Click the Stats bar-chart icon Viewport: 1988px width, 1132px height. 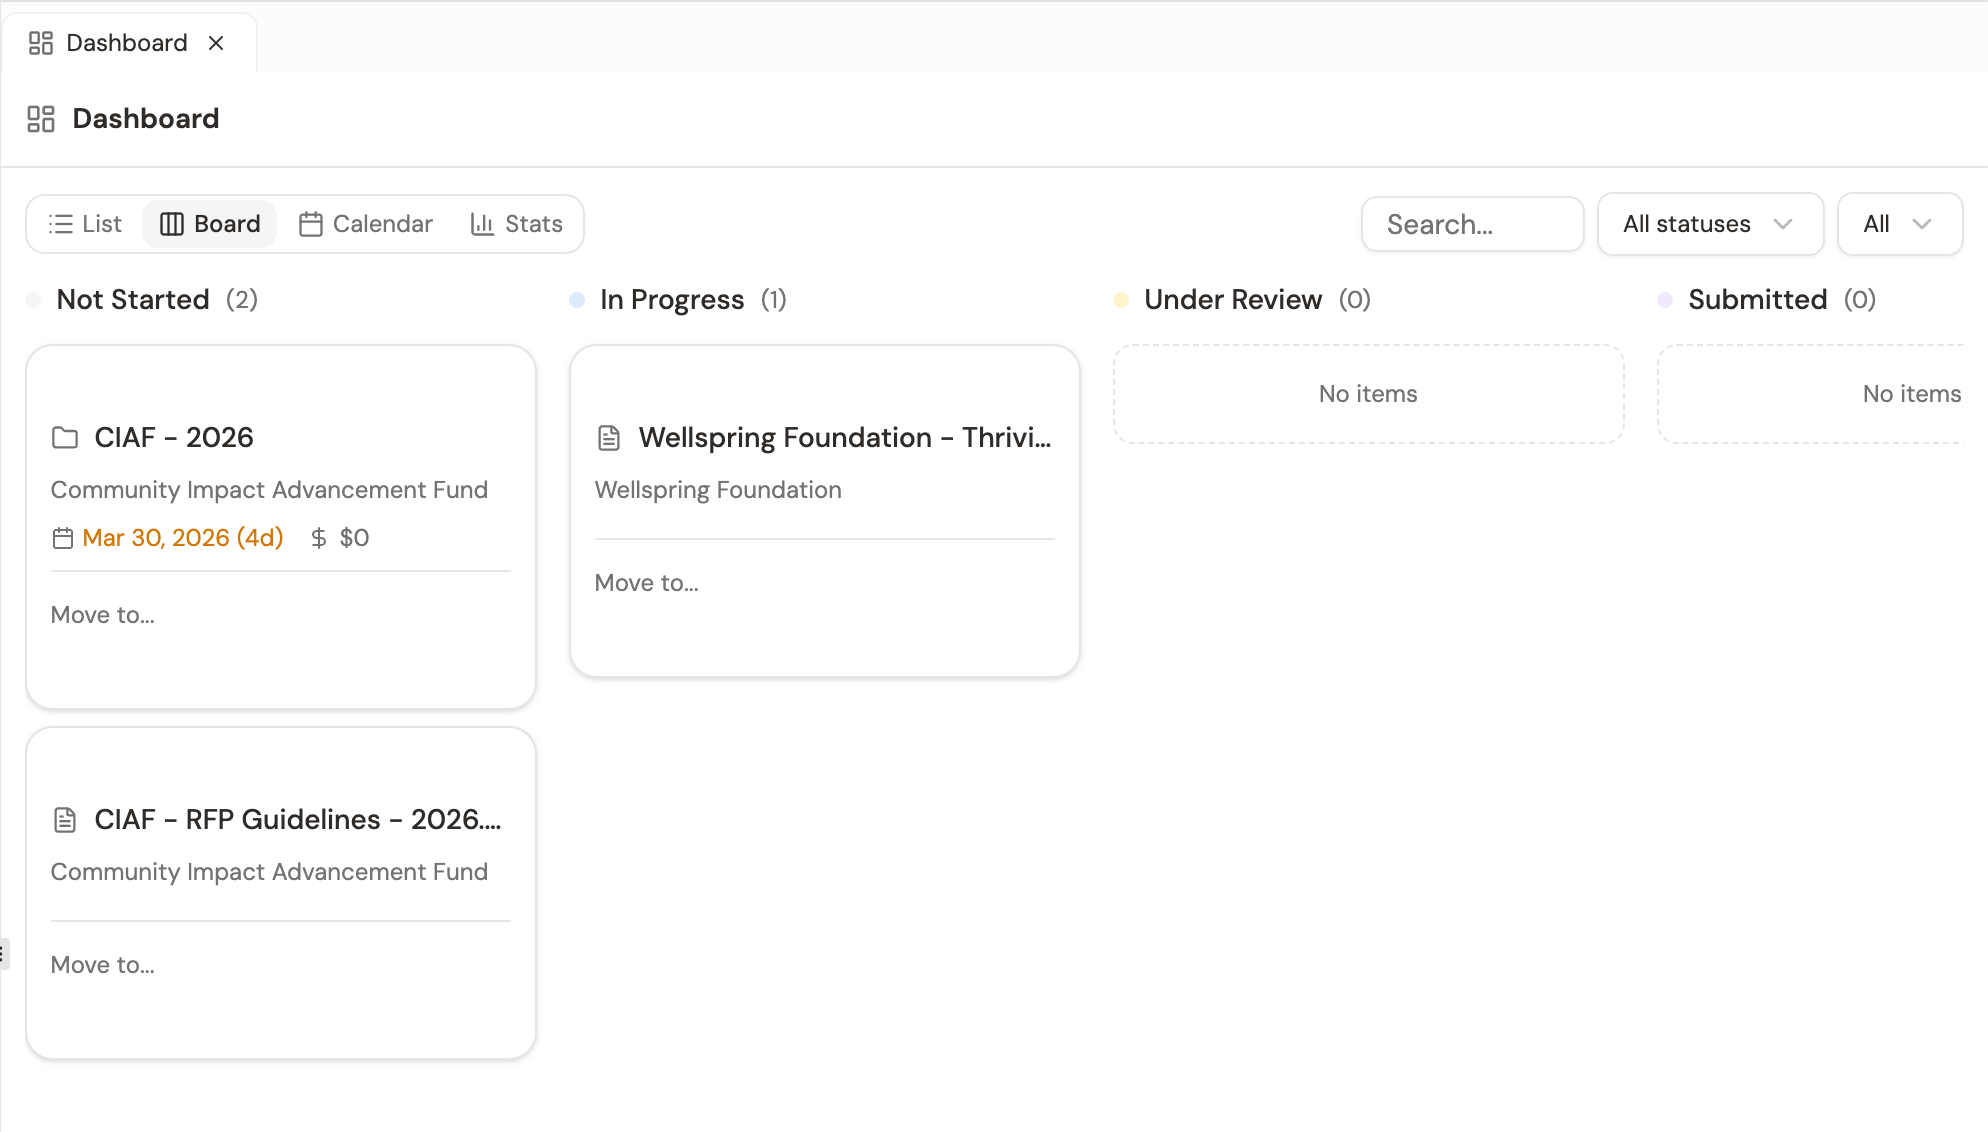[481, 224]
